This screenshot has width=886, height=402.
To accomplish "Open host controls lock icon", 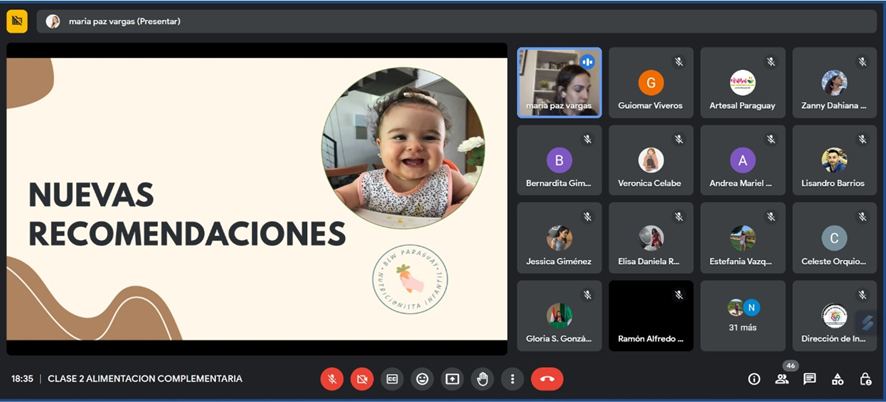I will (x=865, y=379).
